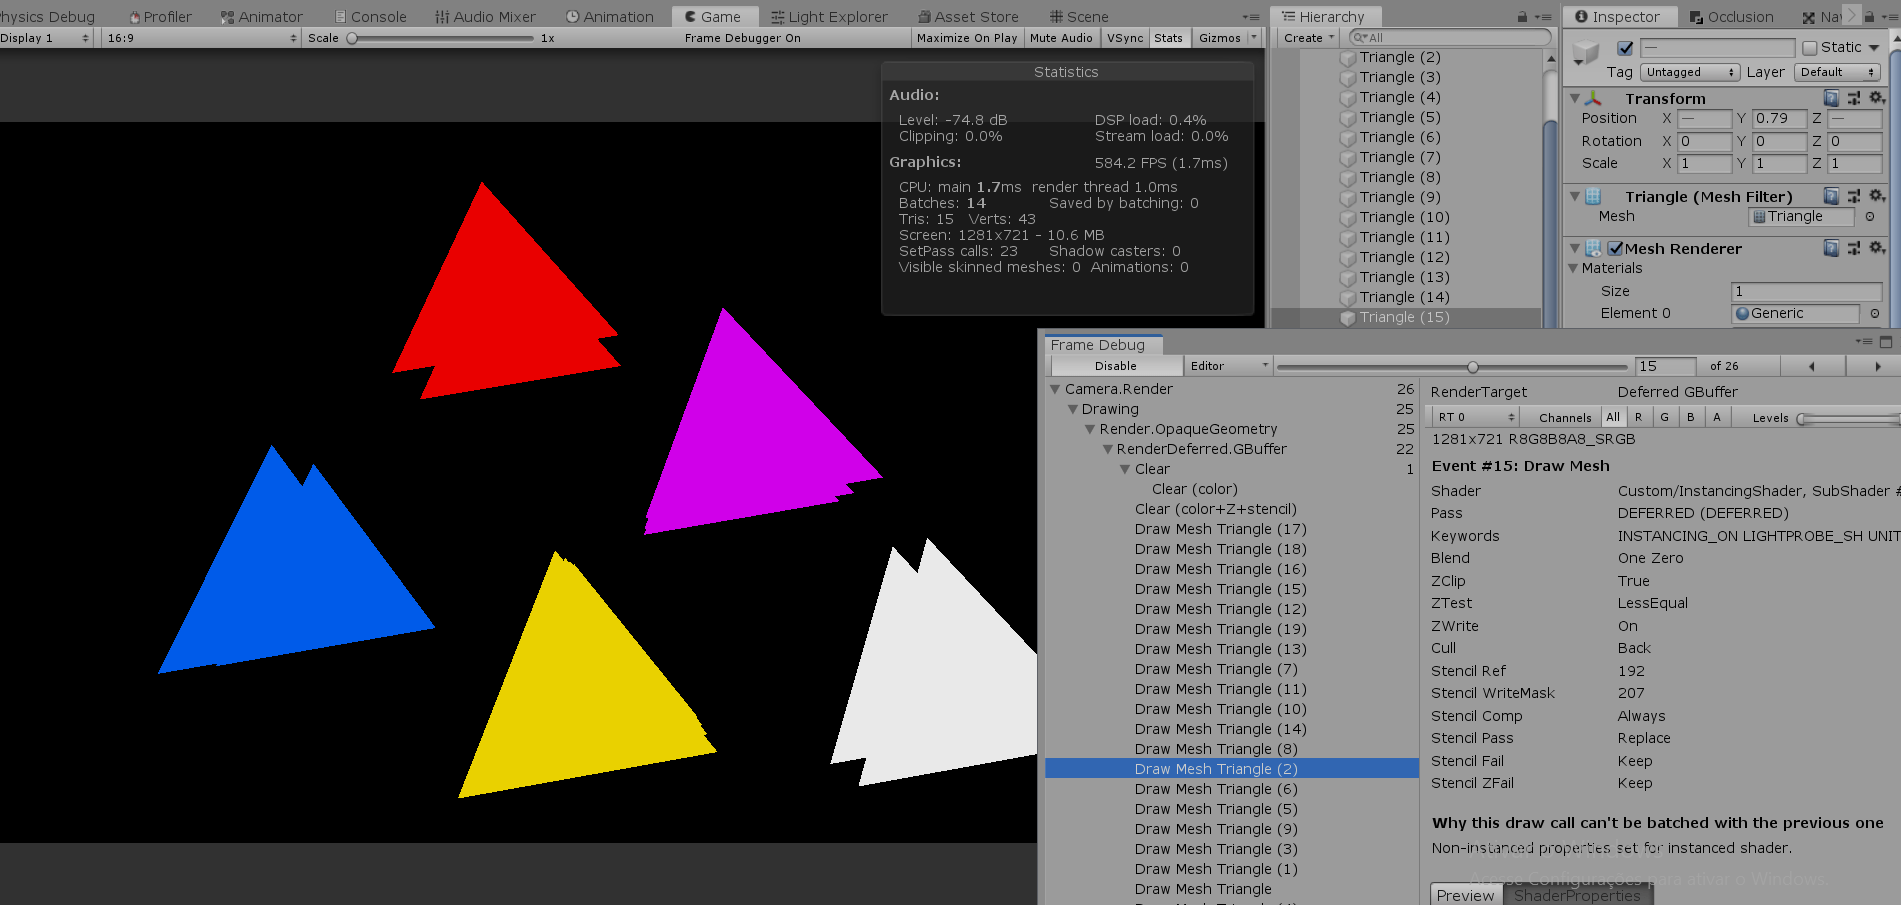Open the Mesh Renderer settings gear menu
This screenshot has height=905, width=1901.
point(1877,248)
